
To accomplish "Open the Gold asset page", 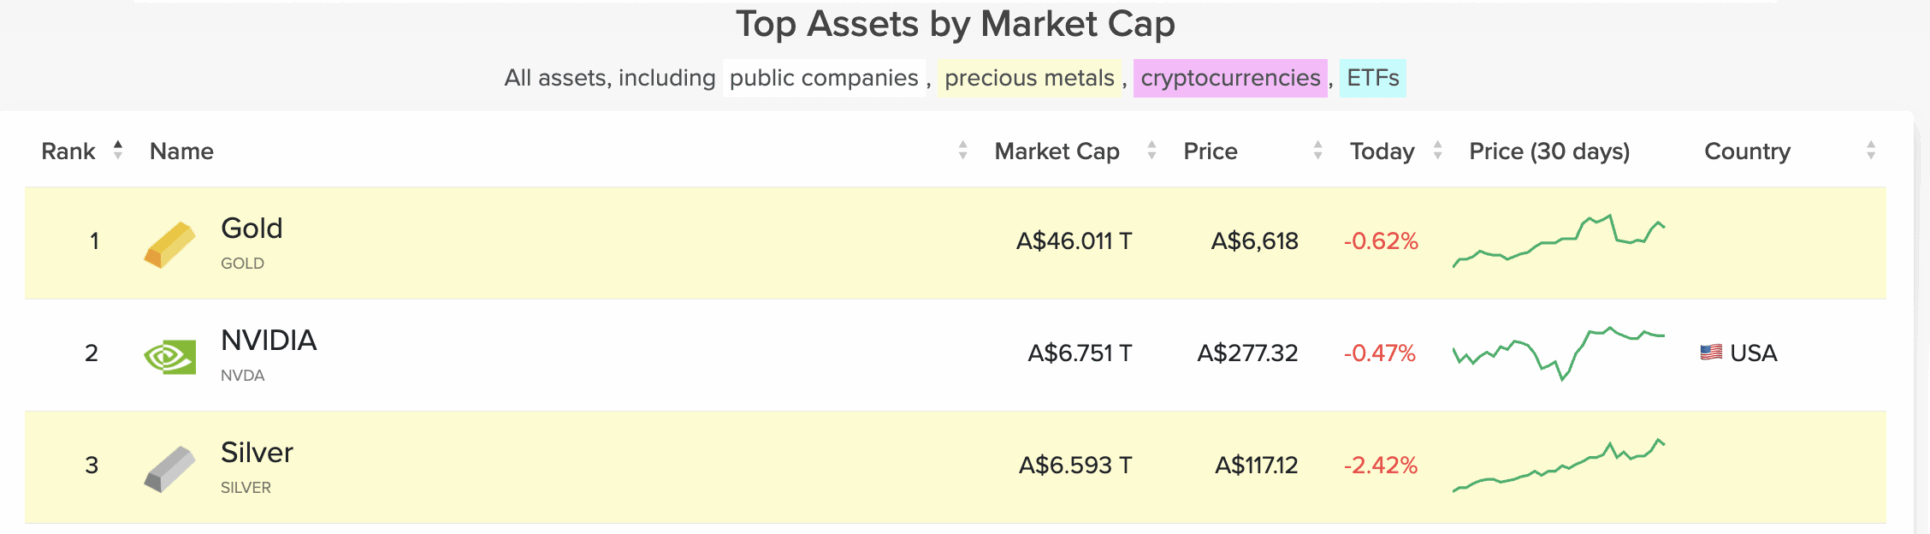I will pos(252,229).
